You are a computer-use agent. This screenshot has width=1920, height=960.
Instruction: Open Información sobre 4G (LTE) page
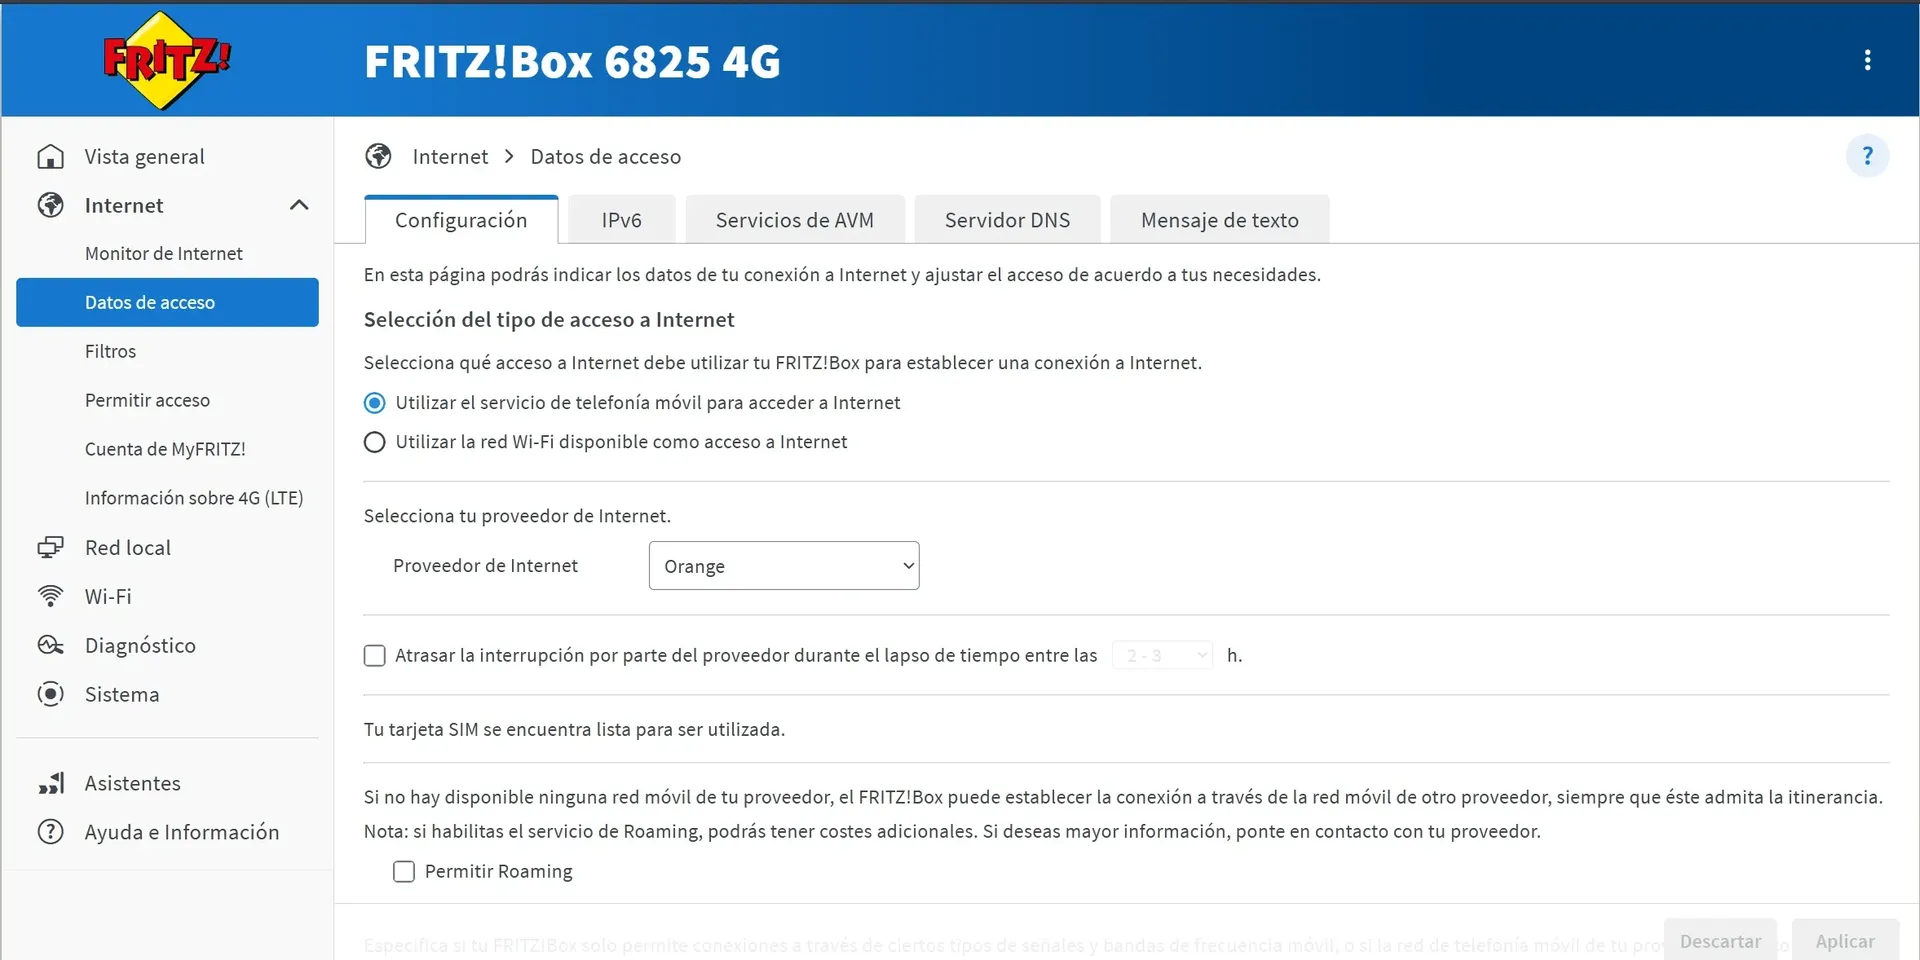[x=194, y=497]
